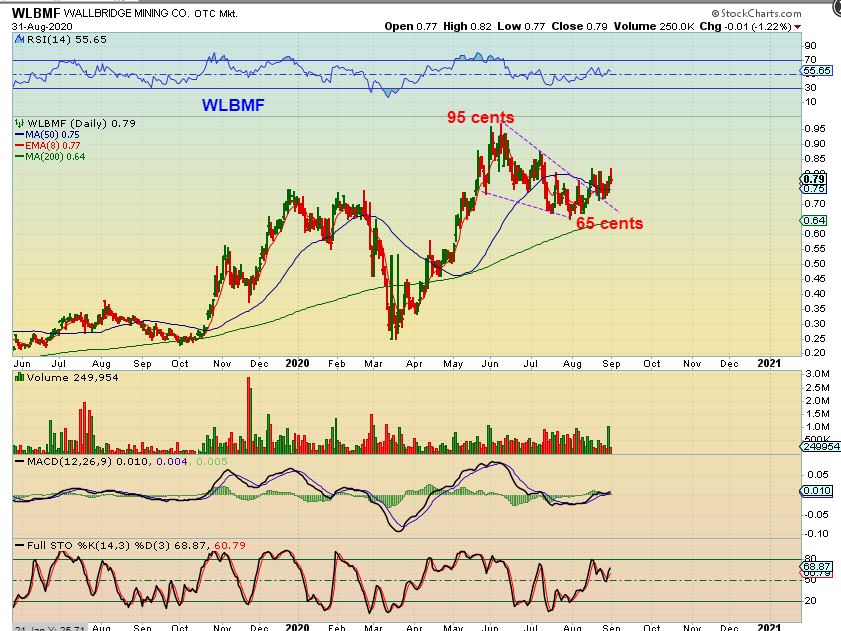
Task: Click the volume bars icon beside Volume 249,954
Action: click(19, 377)
